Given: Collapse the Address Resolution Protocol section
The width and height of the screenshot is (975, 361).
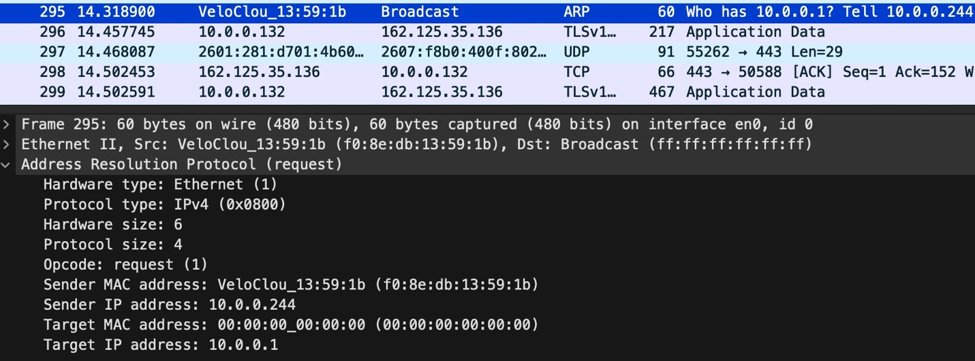Looking at the screenshot, I should (6, 165).
